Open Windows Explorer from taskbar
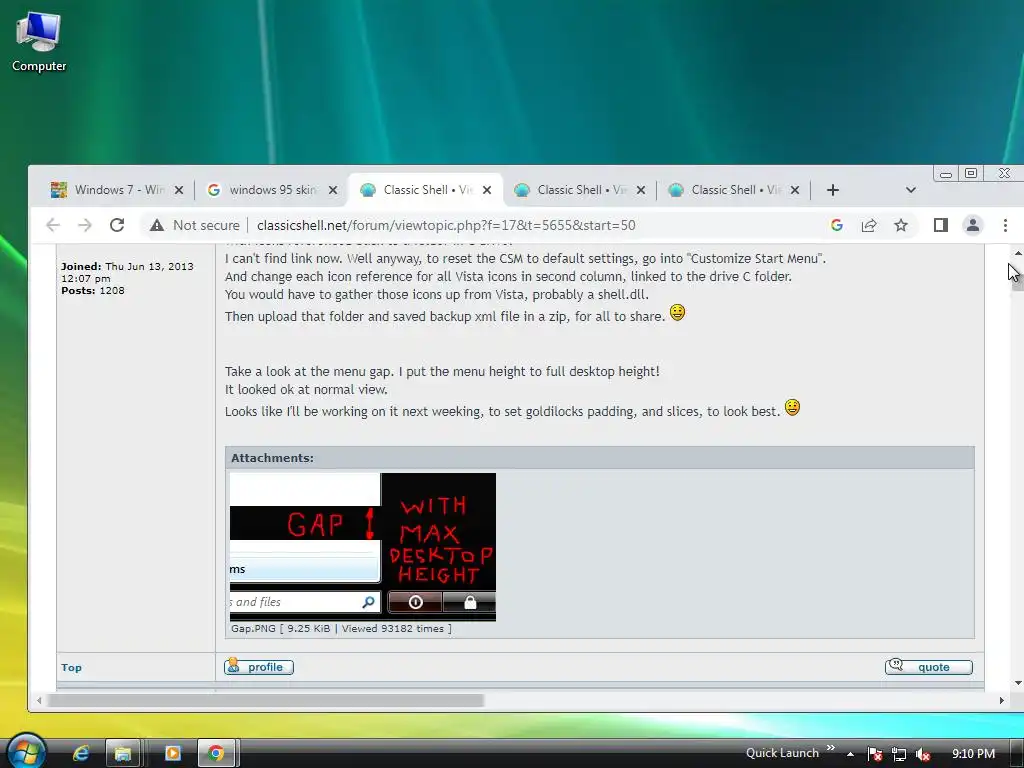 click(x=122, y=753)
